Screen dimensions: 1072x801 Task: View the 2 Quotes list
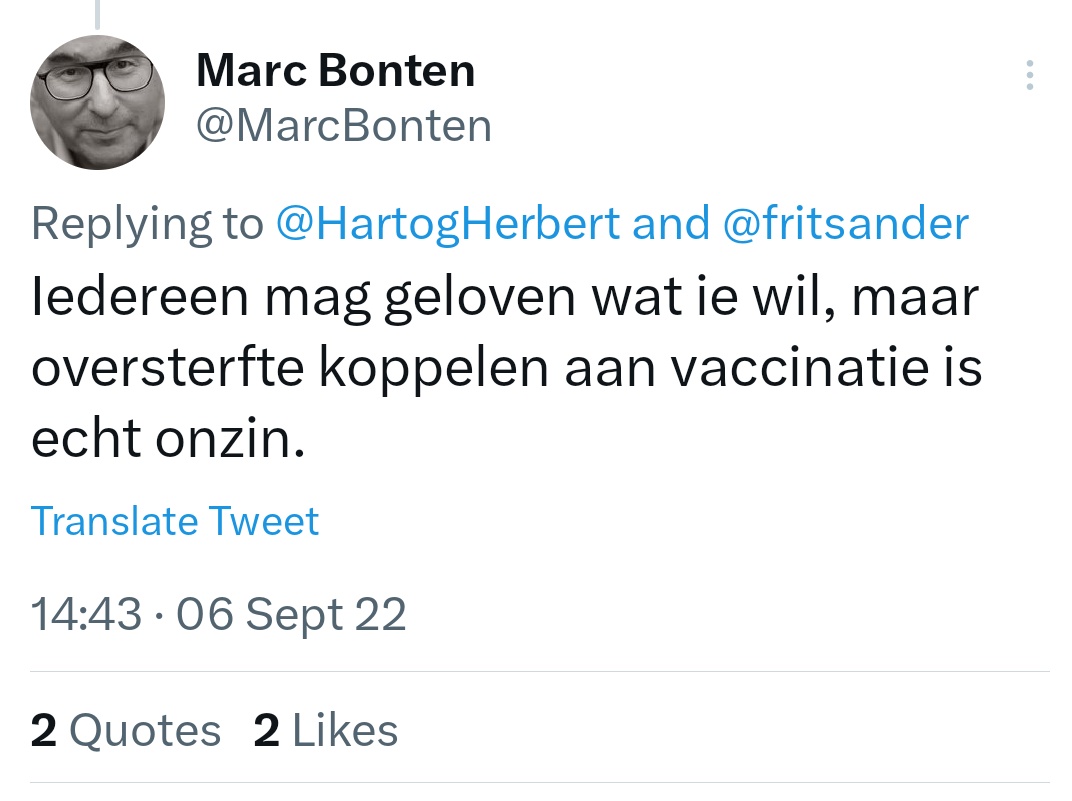[x=126, y=731]
